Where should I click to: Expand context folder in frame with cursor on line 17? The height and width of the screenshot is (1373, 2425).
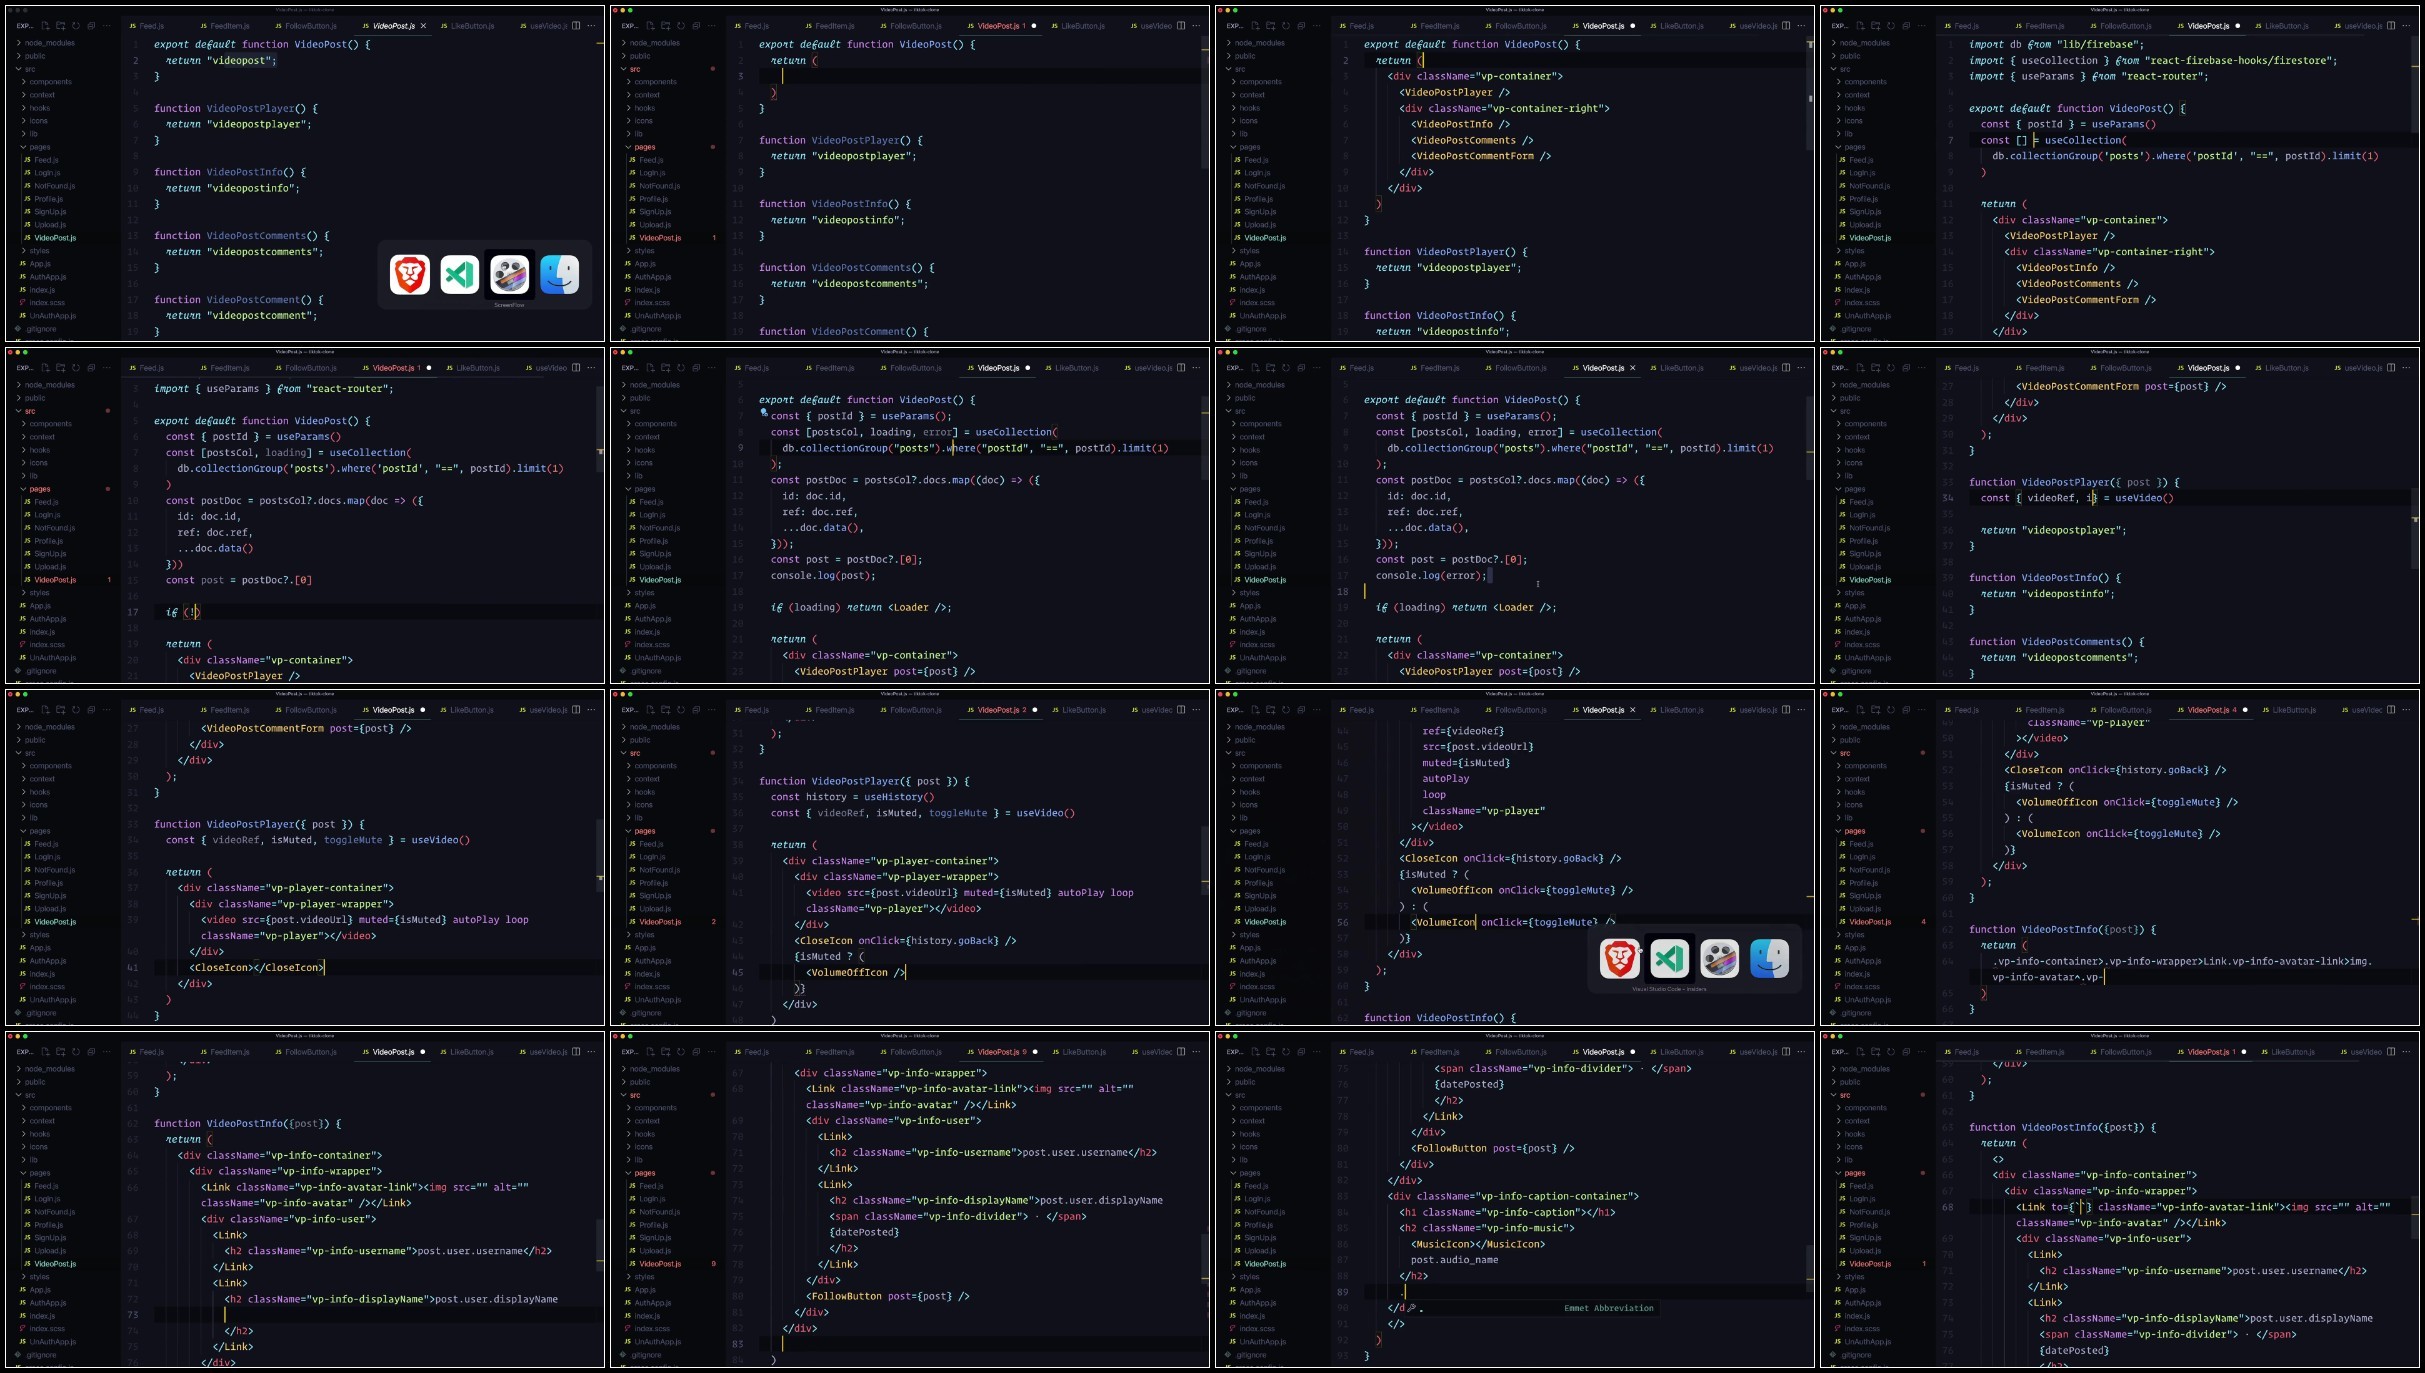[x=38, y=437]
